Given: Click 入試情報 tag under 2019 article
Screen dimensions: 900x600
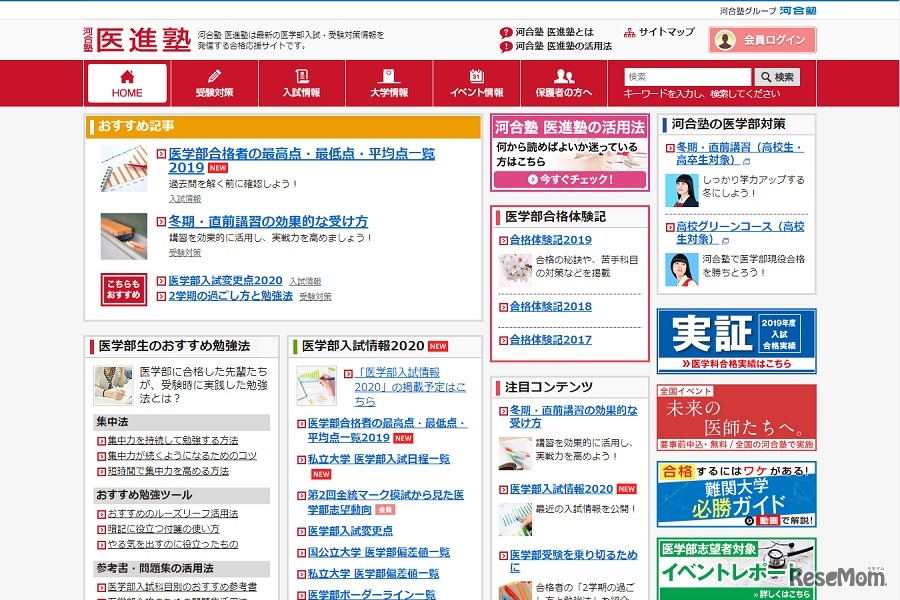Looking at the screenshot, I should tap(185, 199).
